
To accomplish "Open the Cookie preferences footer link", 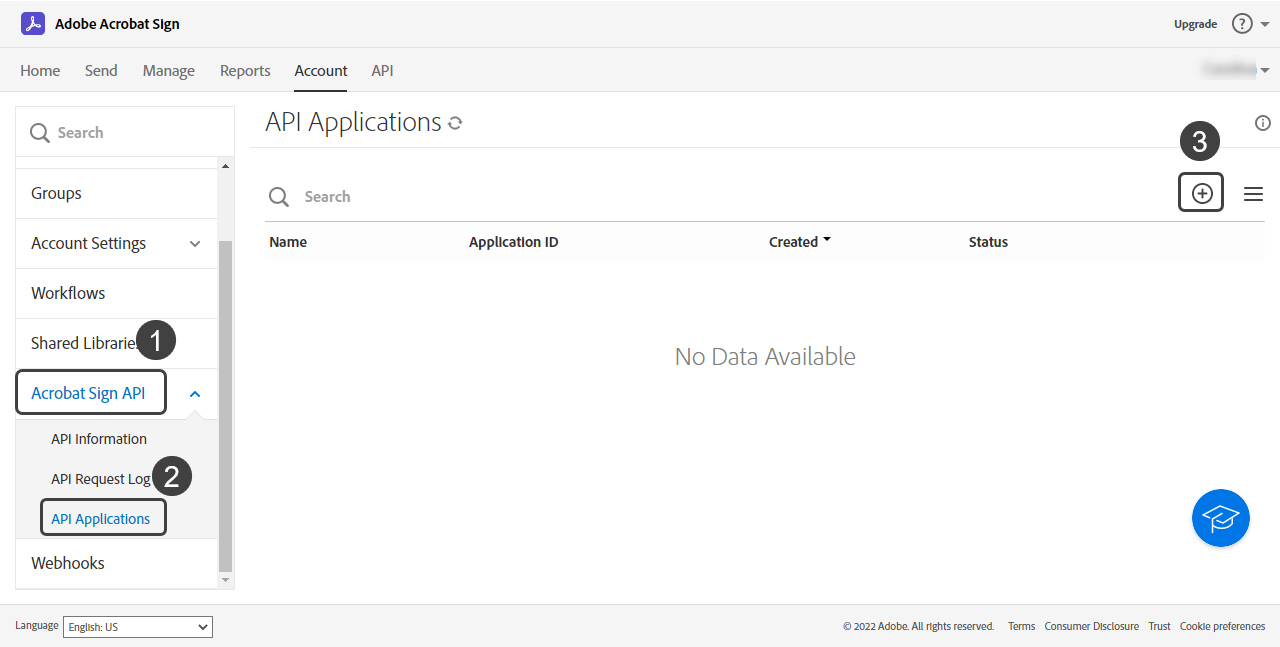I will (1222, 626).
